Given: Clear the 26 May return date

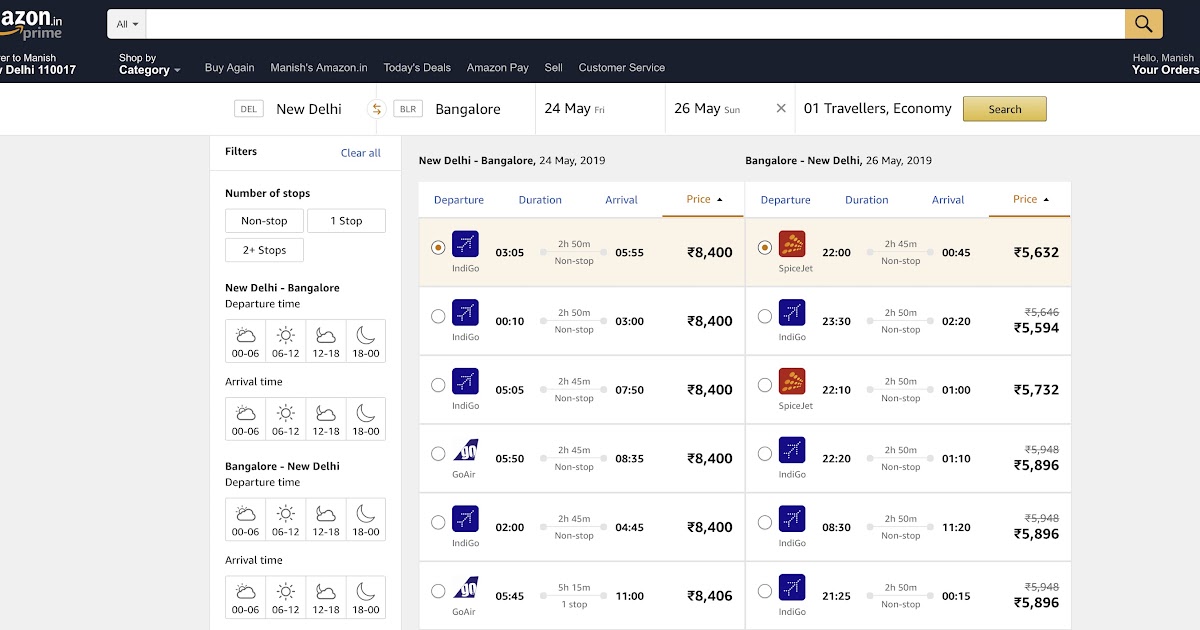Looking at the screenshot, I should click(781, 109).
